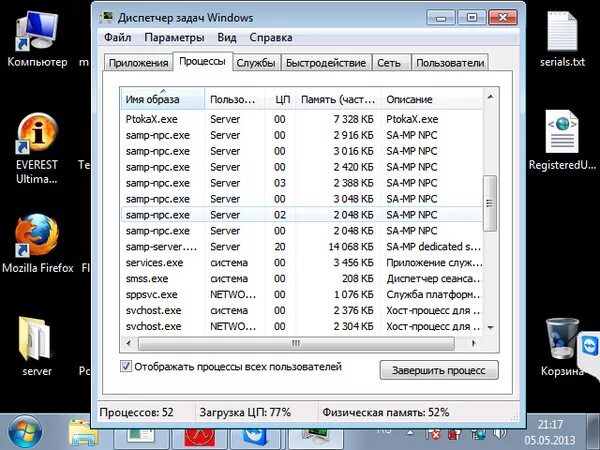This screenshot has height=450, width=600.
Task: Select the RegisteredU... file on desktop
Action: 562,140
